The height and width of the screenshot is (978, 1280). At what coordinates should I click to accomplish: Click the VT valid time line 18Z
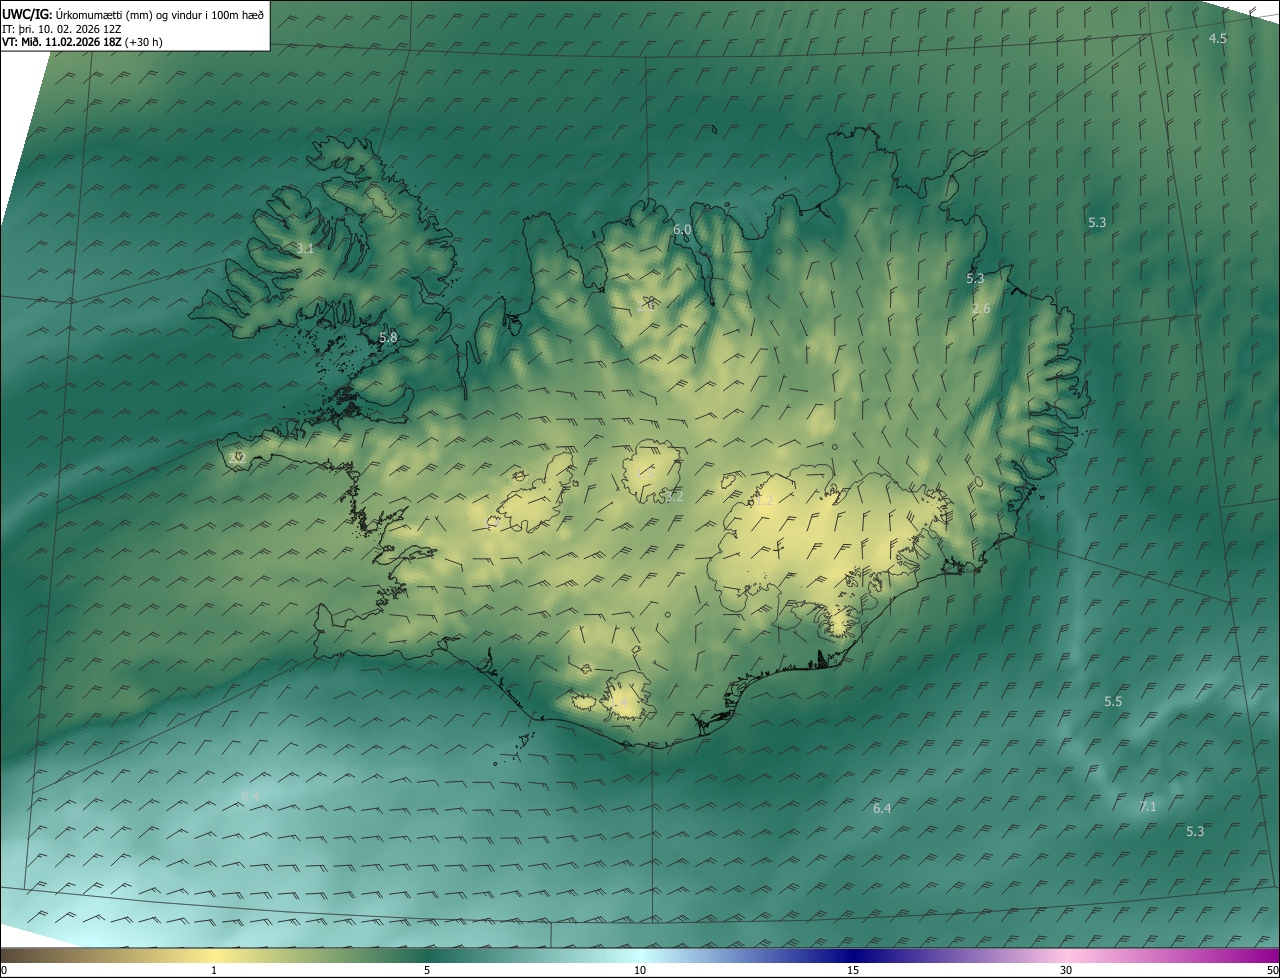[x=82, y=42]
